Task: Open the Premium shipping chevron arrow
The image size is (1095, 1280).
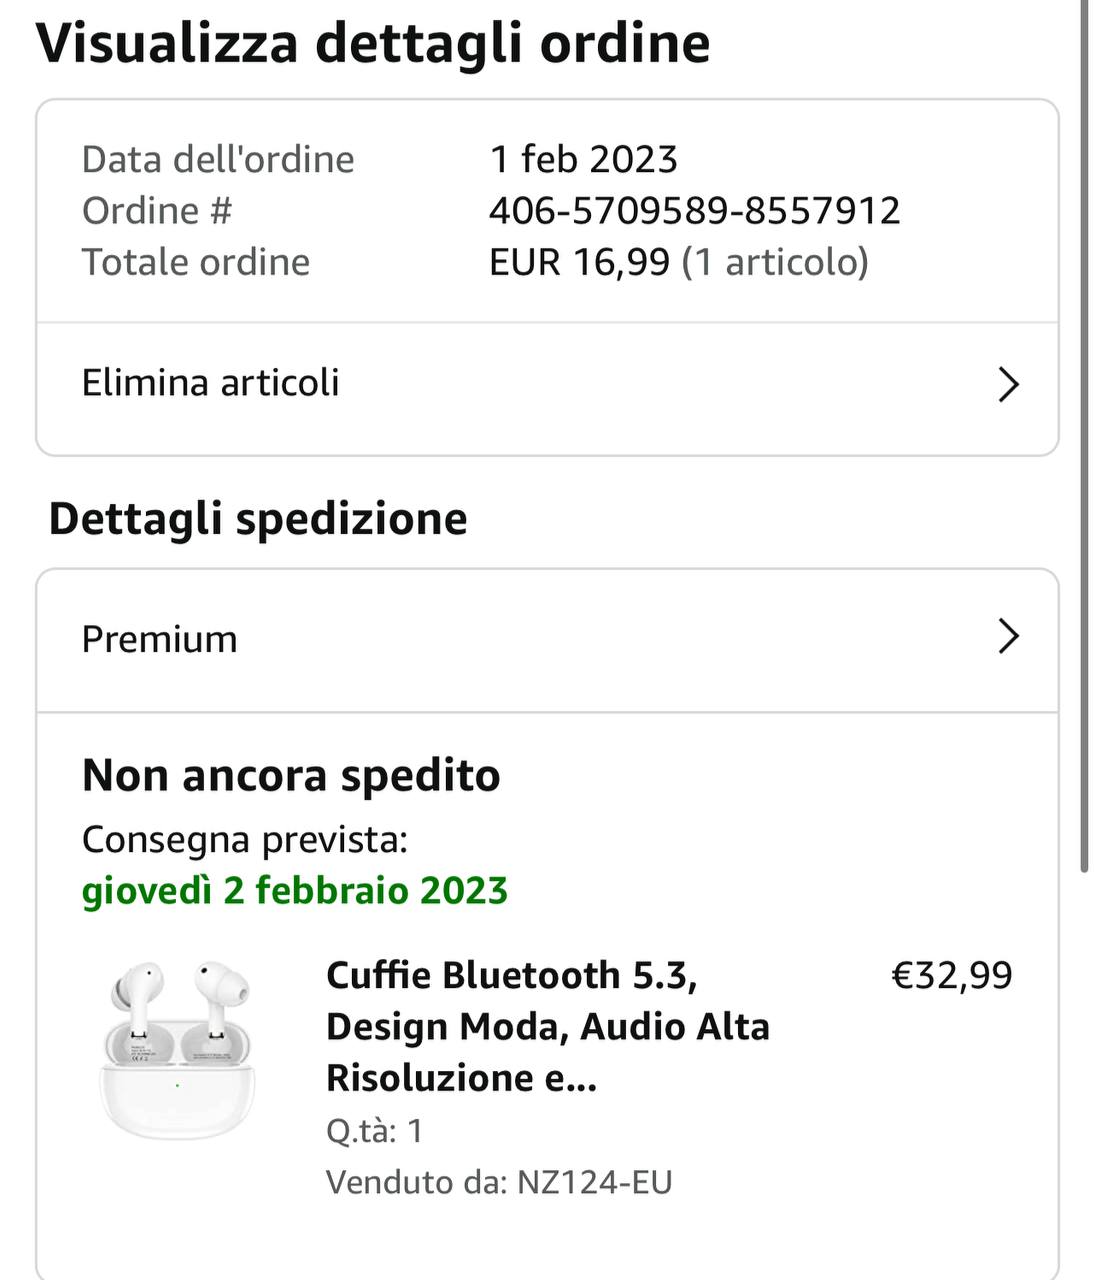Action: click(x=1008, y=637)
